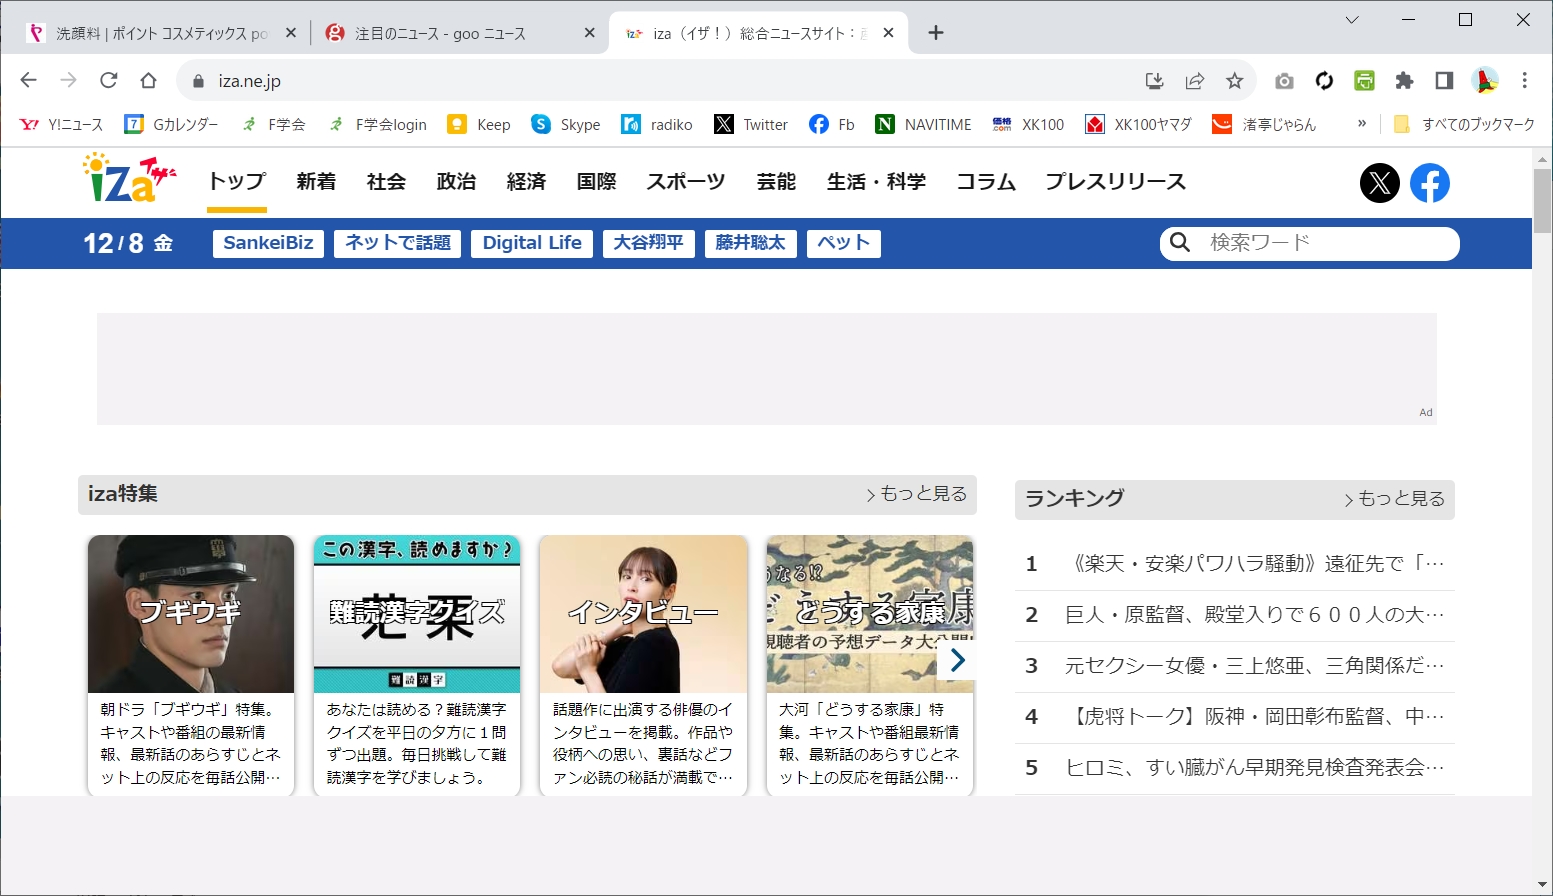Open the Y!ニュース bookmark

click(62, 124)
